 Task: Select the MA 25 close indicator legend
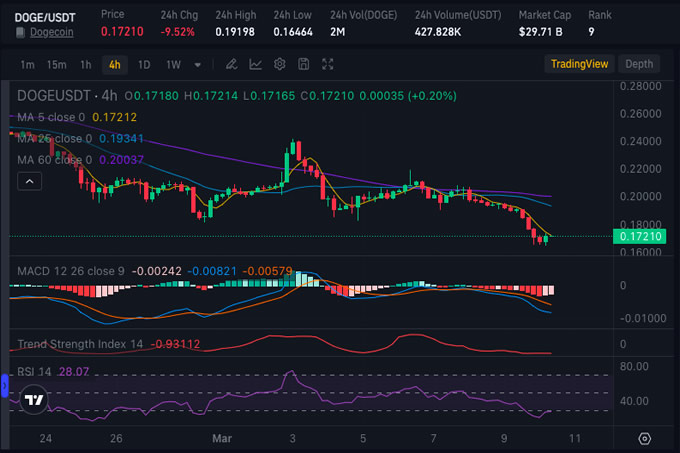click(55, 139)
